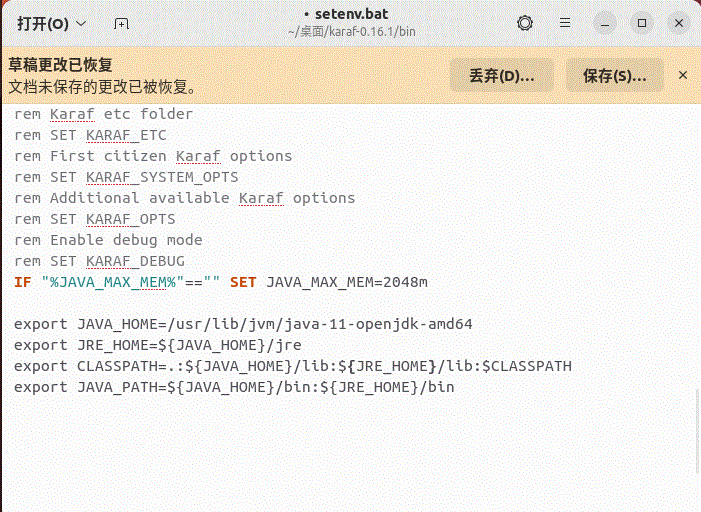Screen dimensions: 701x512
Task: Open the gear settings menu icon
Action: [525, 23]
